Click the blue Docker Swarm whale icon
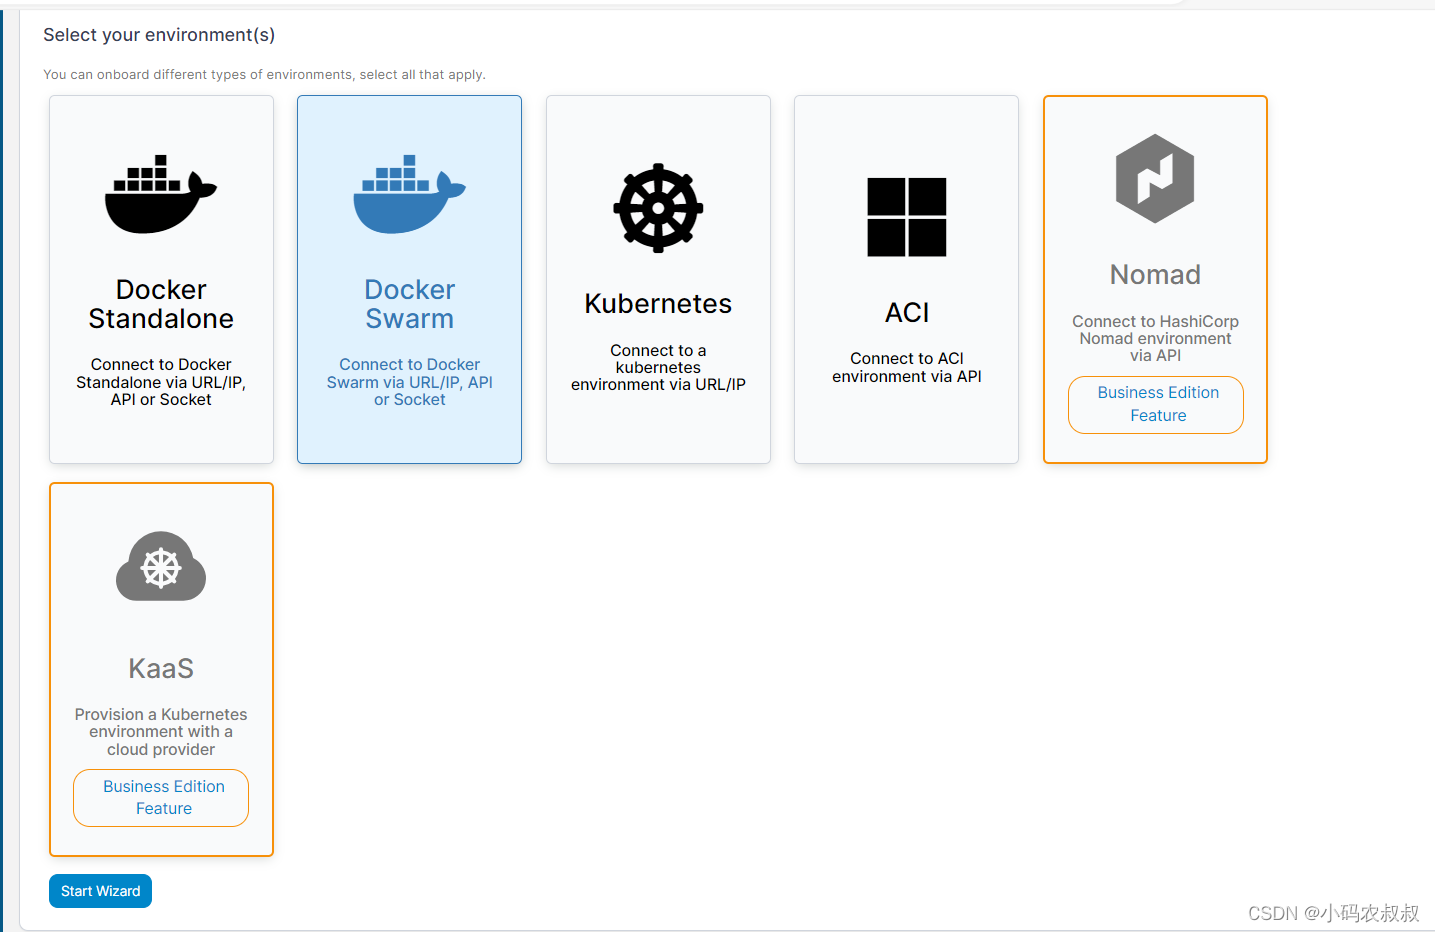1435x932 pixels. (x=409, y=194)
